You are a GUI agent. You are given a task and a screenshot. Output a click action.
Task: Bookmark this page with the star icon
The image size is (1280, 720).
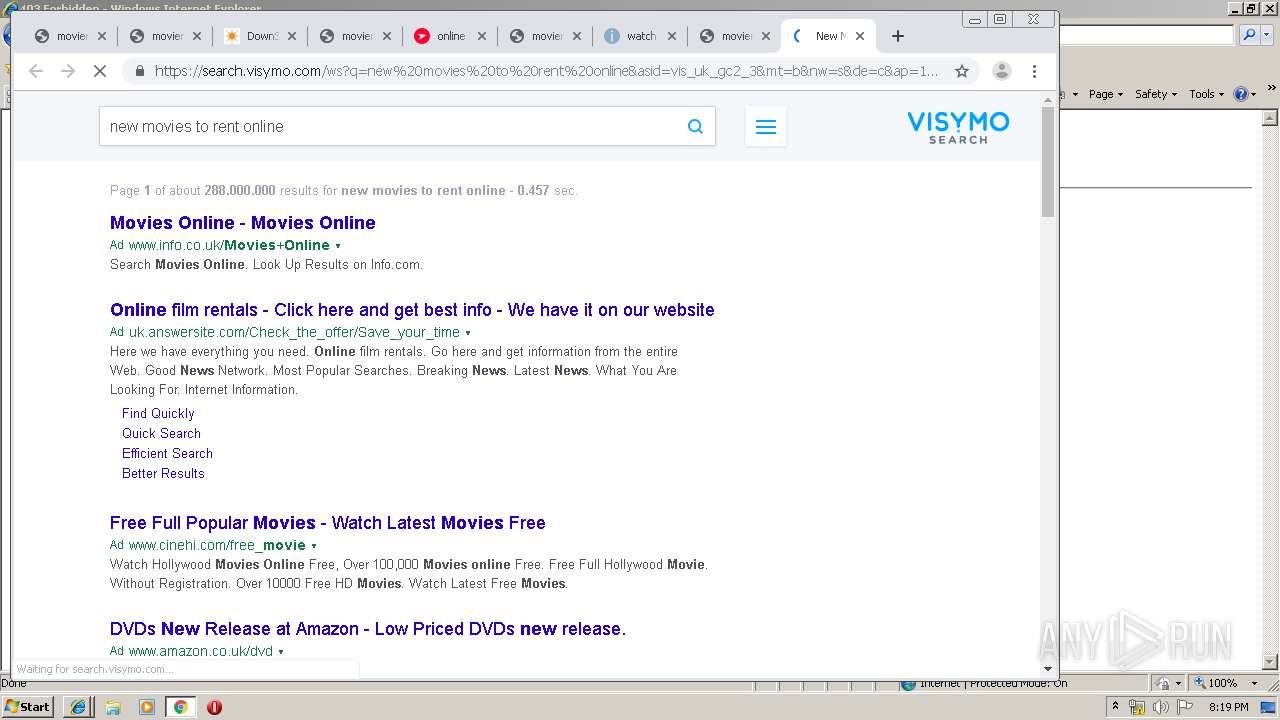[x=962, y=71]
